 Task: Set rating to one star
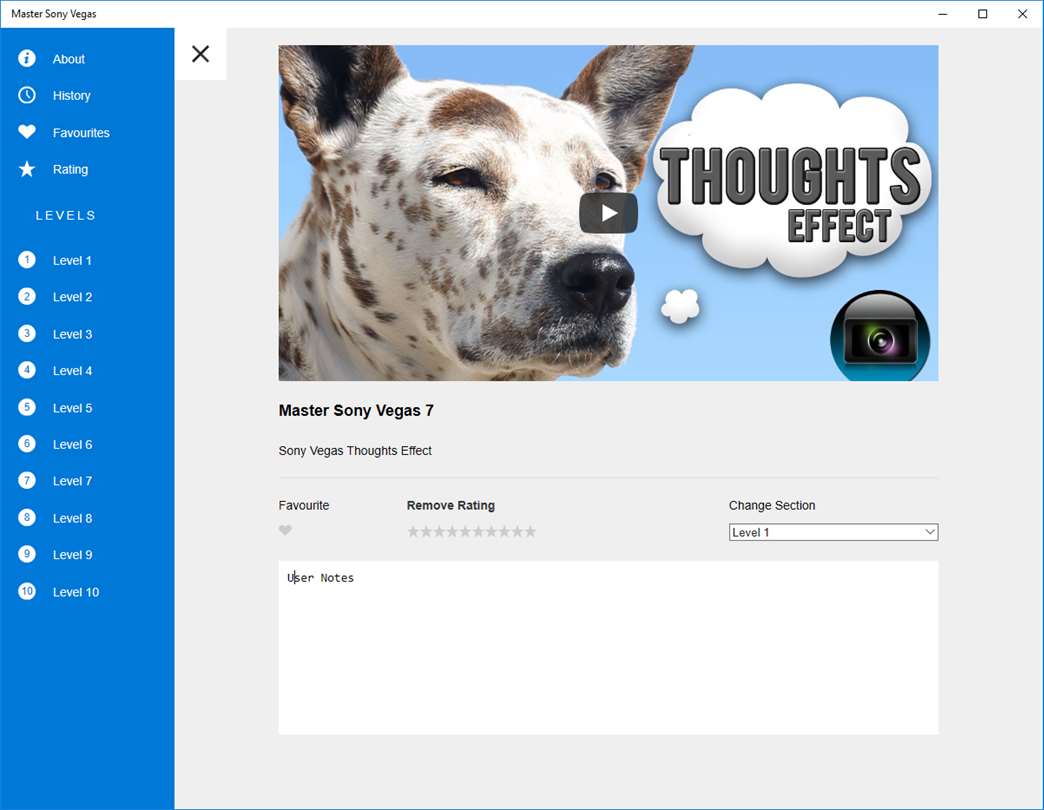pos(413,531)
